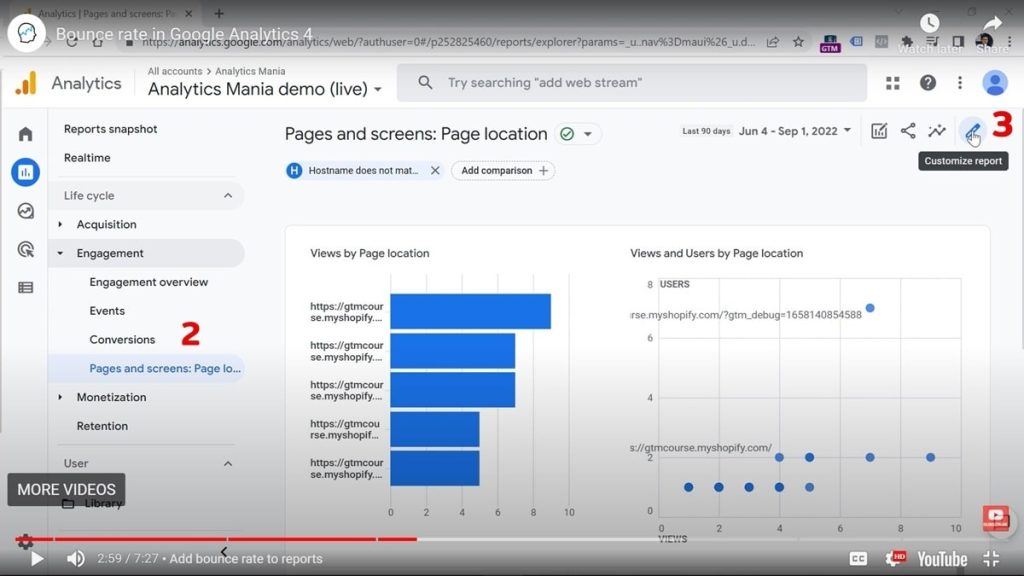This screenshot has height=576, width=1024.
Task: Open the Conversions report
Action: 122,340
